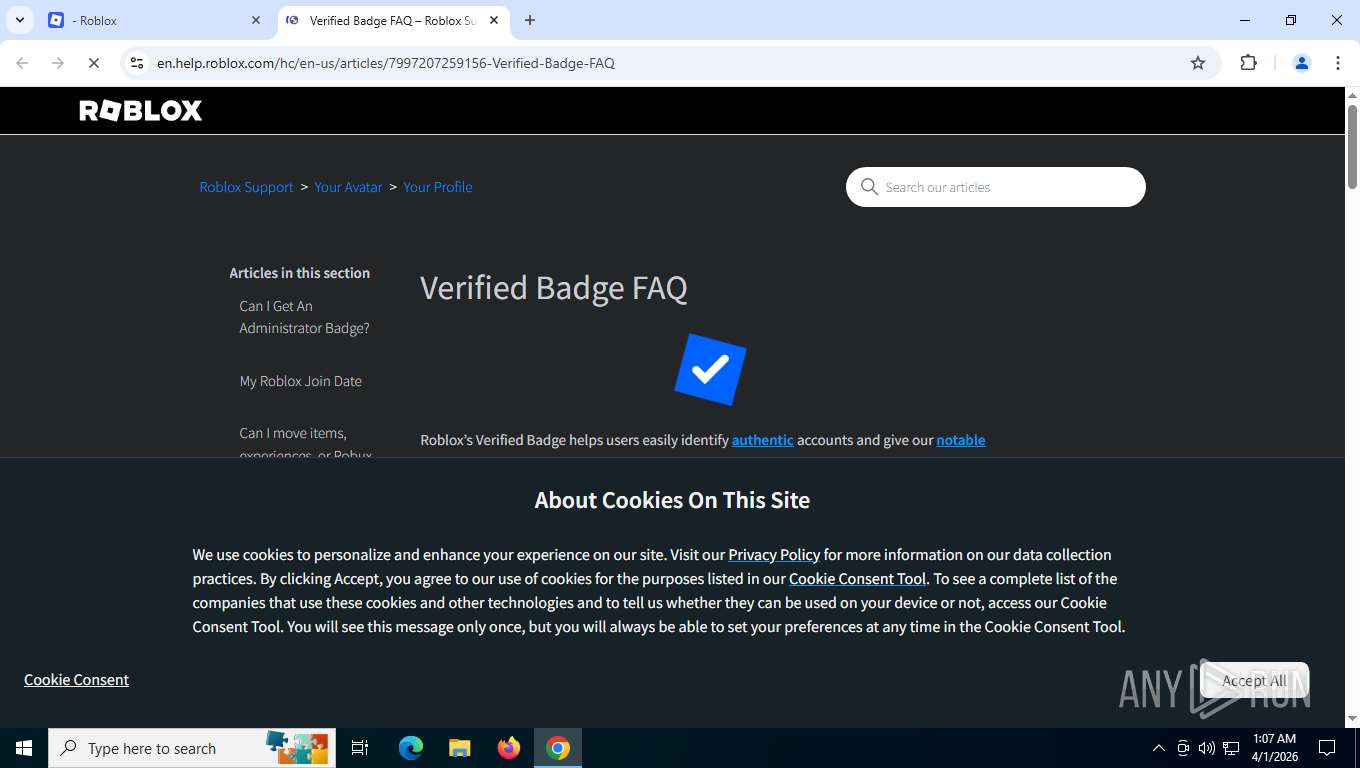This screenshot has height=768, width=1360.
Task: Click the page vertical scrollbar thumb
Action: click(1352, 147)
